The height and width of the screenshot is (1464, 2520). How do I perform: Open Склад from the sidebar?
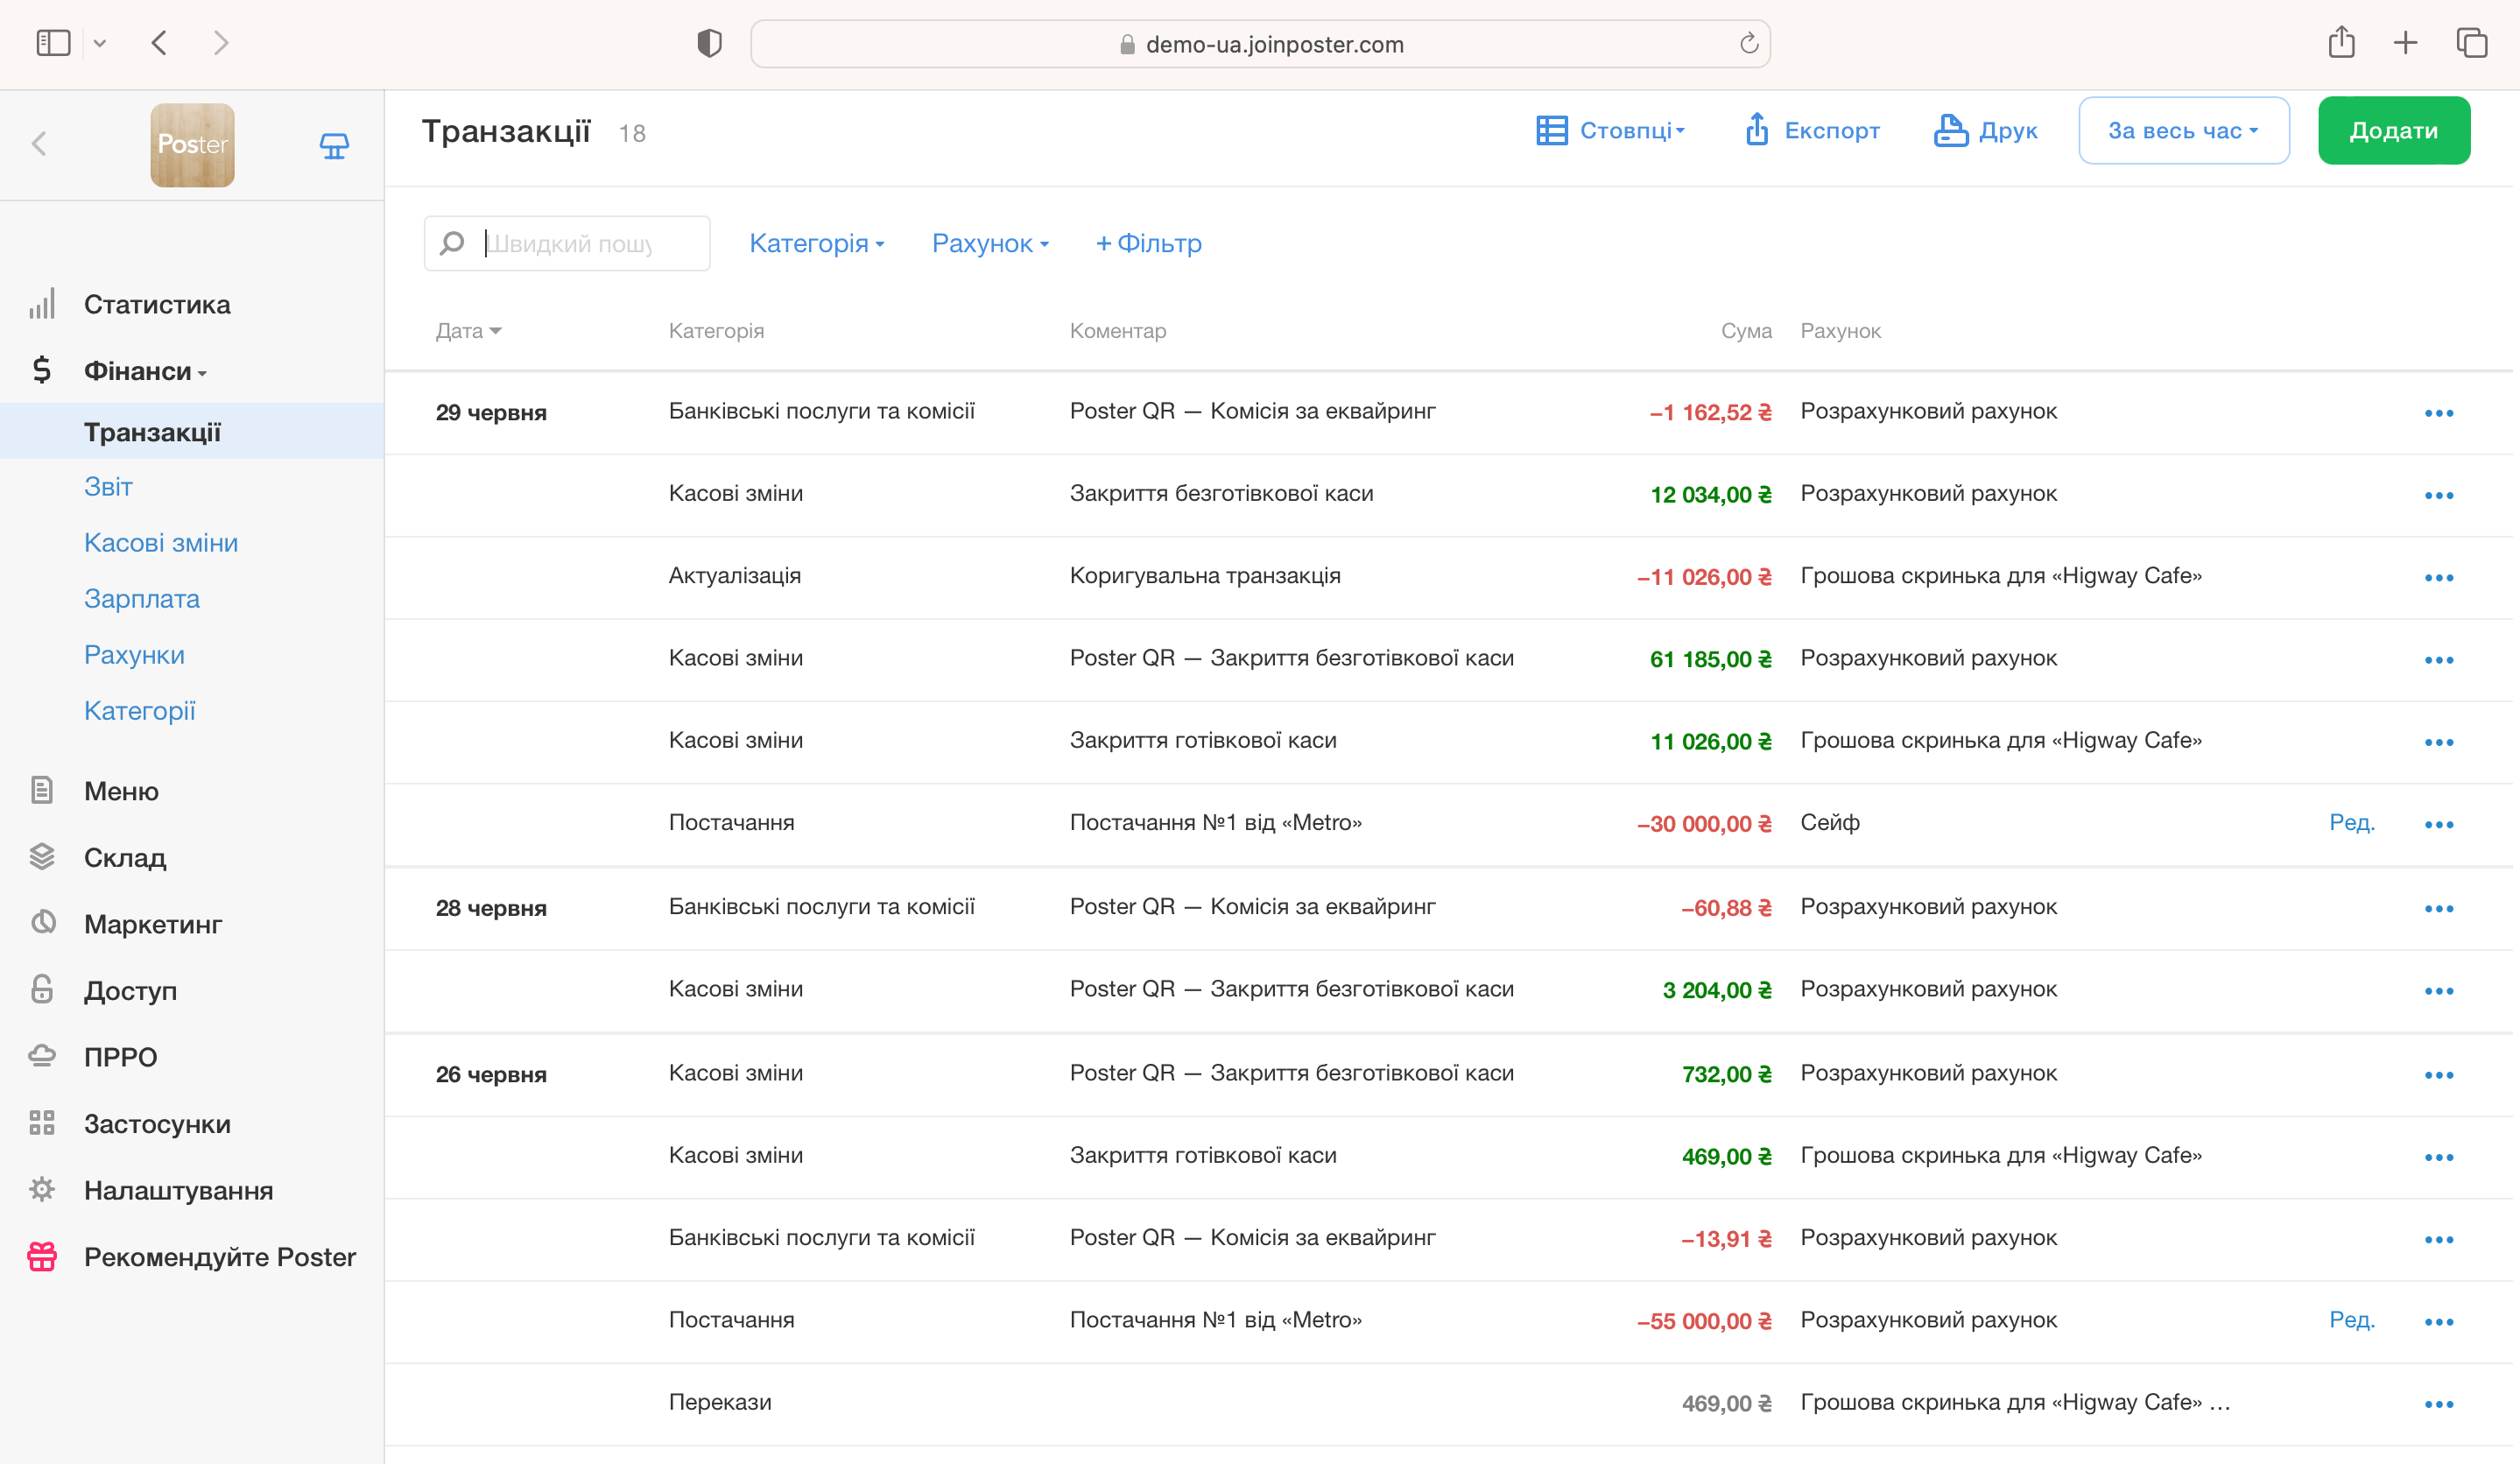click(125, 857)
